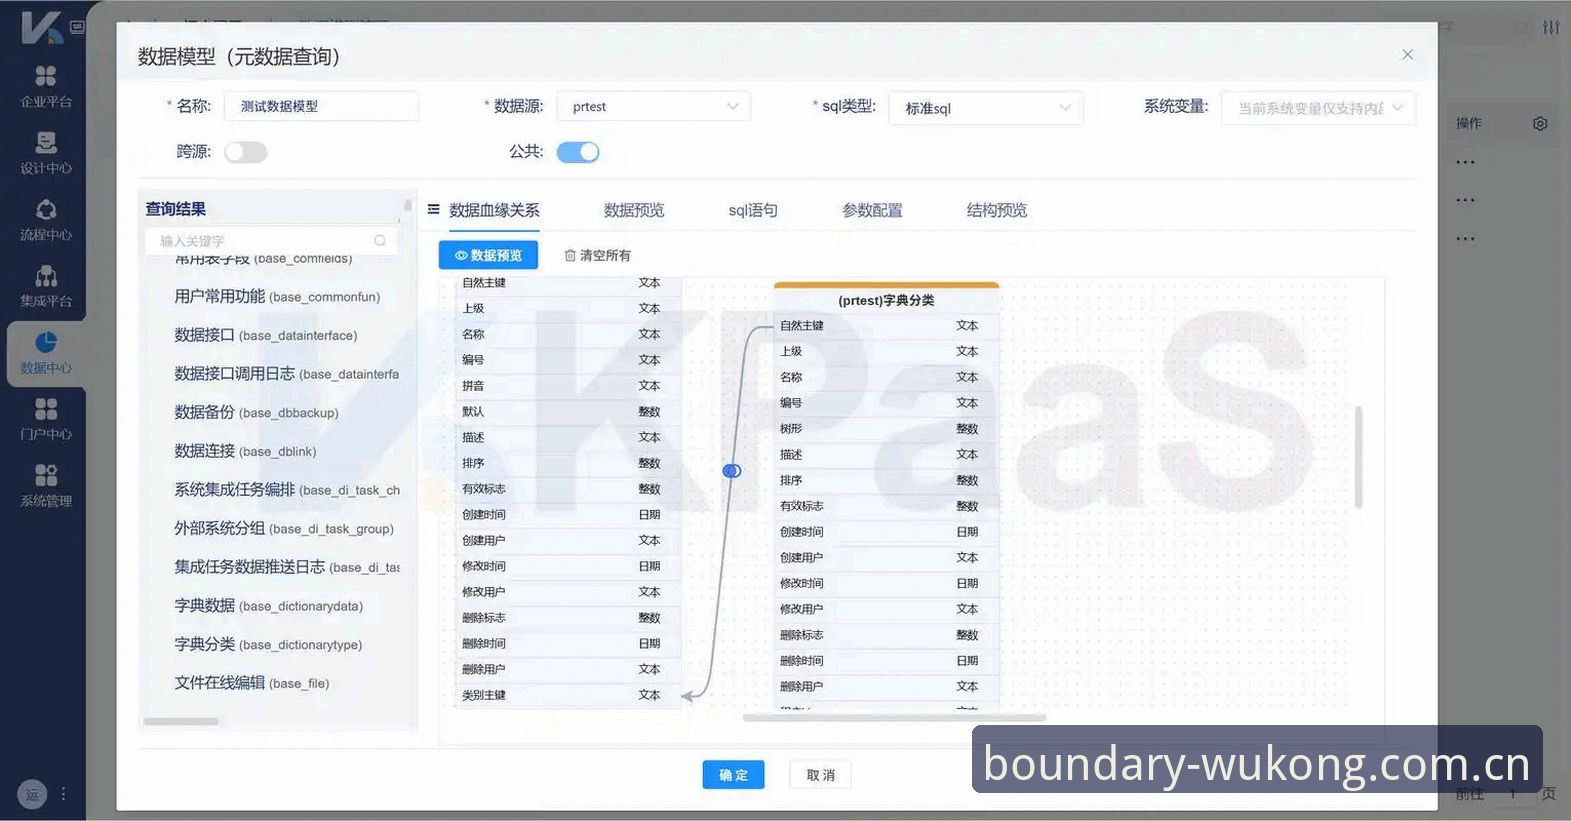Click the user avatar at sidebar bottom
Image resolution: width=1571 pixels, height=821 pixels.
click(32, 795)
